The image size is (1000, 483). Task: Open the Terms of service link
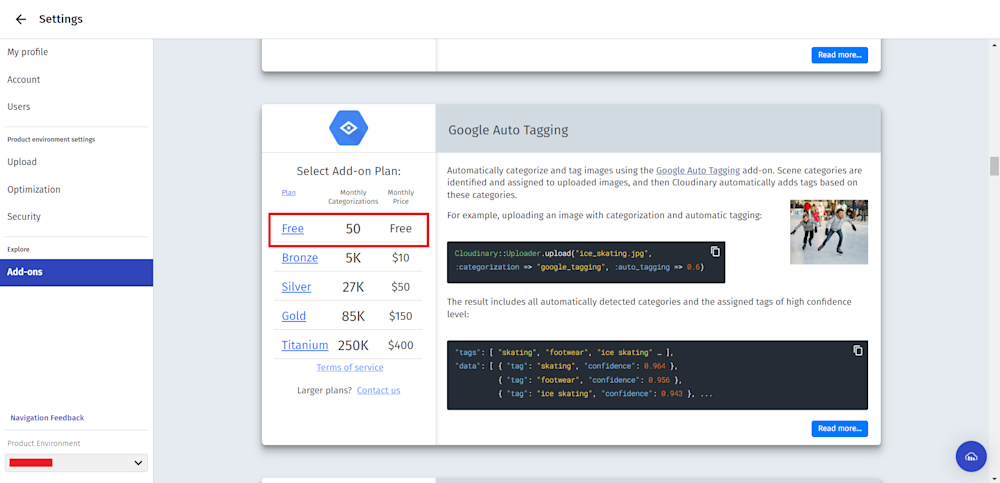[x=350, y=368]
